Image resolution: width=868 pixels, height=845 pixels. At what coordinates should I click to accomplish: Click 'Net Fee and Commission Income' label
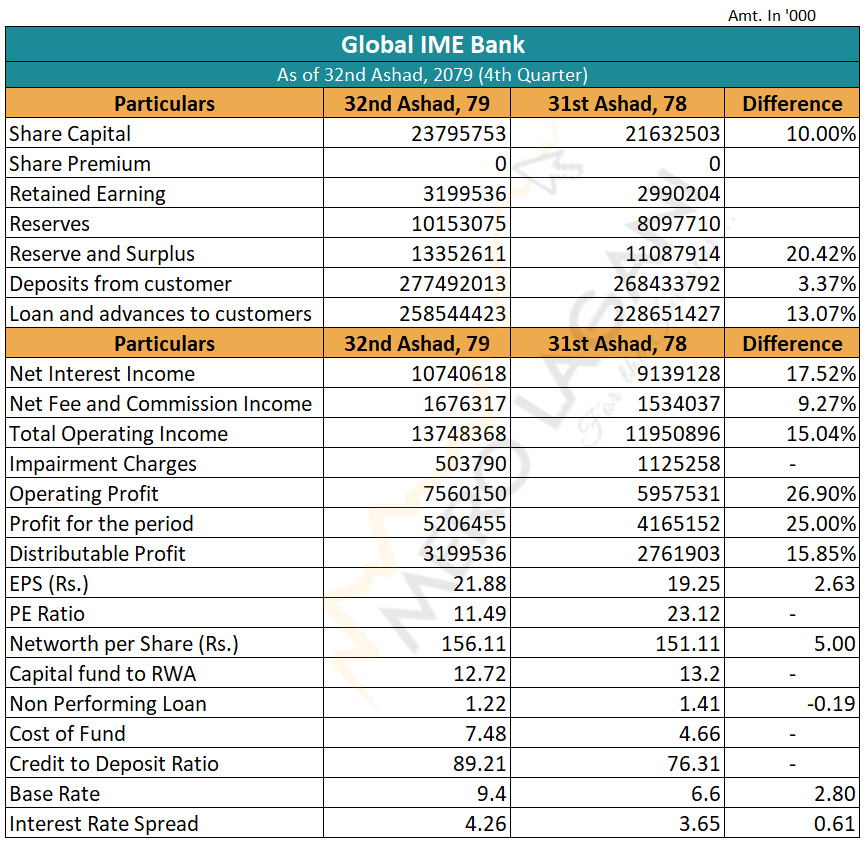click(x=161, y=404)
